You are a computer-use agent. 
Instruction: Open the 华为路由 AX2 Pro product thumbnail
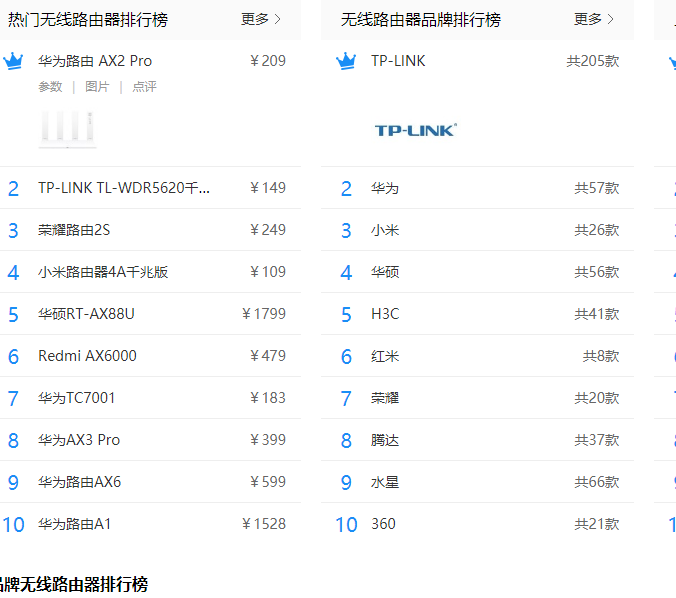[x=67, y=128]
